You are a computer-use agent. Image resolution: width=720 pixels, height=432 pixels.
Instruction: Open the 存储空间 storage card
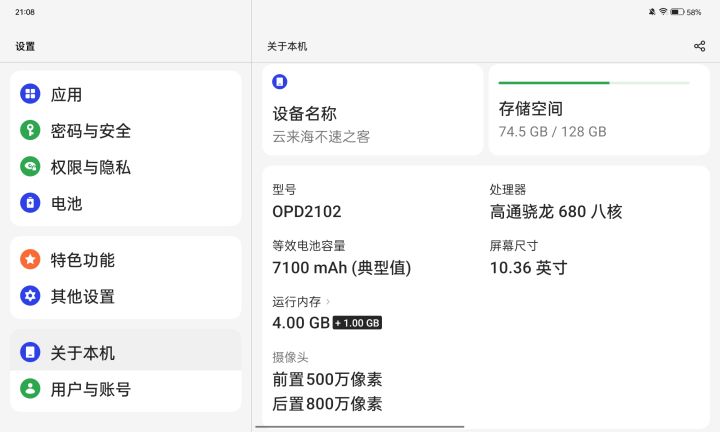pyautogui.click(x=596, y=118)
